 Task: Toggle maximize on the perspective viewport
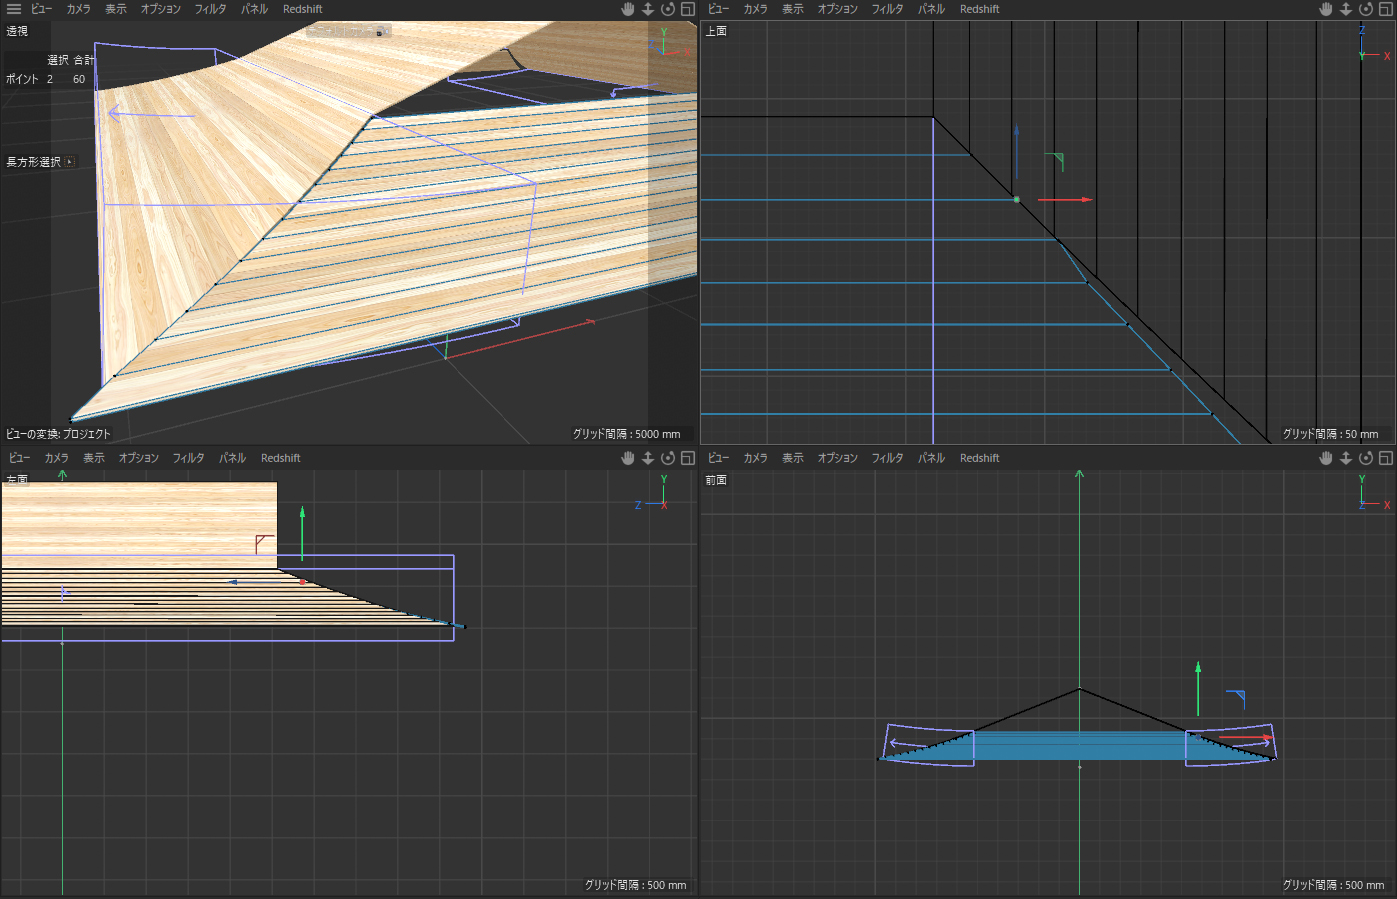688,9
